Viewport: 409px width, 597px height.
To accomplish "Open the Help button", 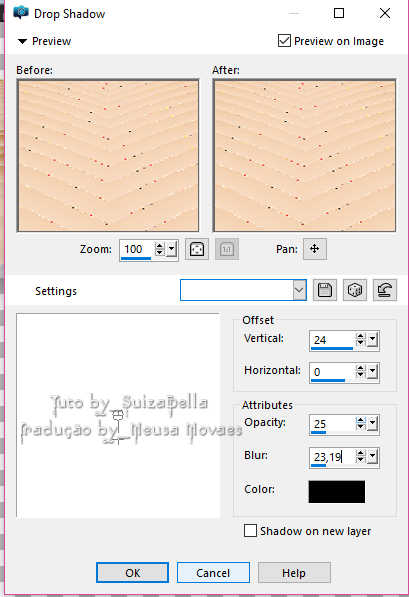I will [294, 573].
